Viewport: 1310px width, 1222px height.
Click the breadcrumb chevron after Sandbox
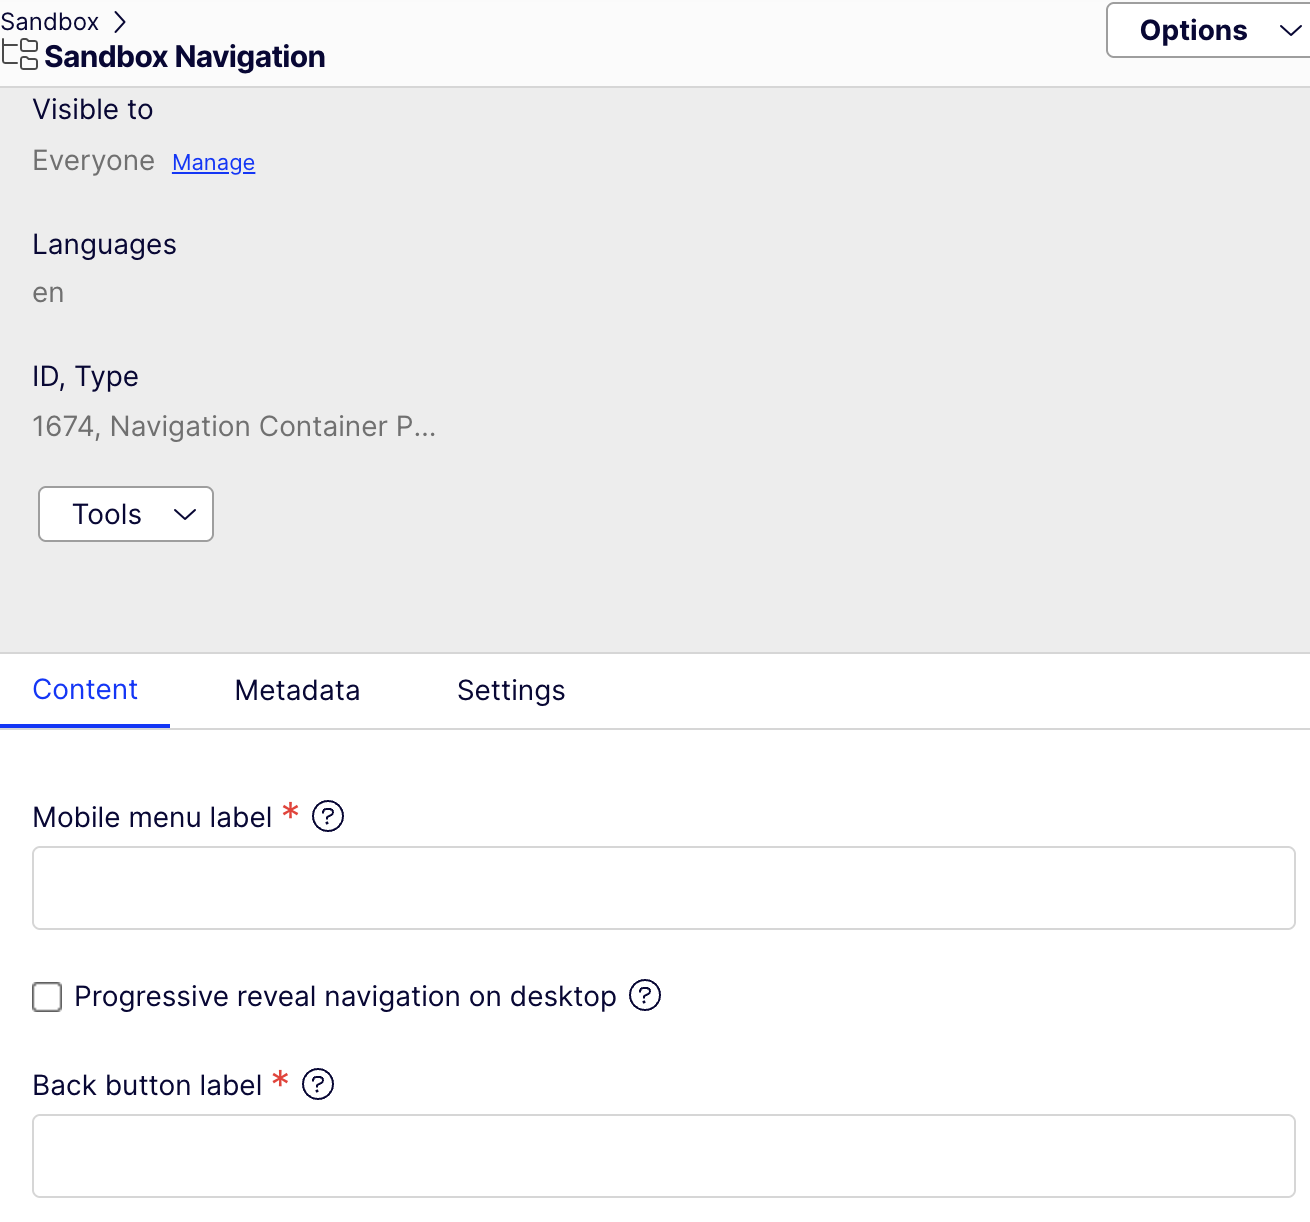120,21
